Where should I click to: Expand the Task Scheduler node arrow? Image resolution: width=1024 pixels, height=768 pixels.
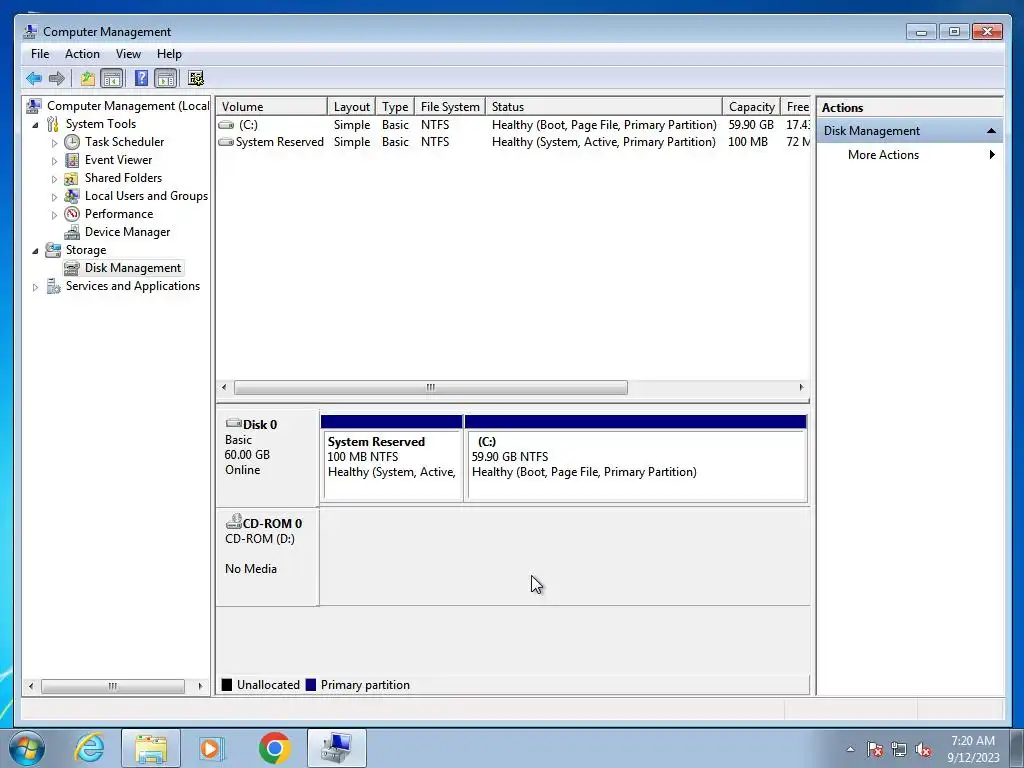pyautogui.click(x=54, y=142)
